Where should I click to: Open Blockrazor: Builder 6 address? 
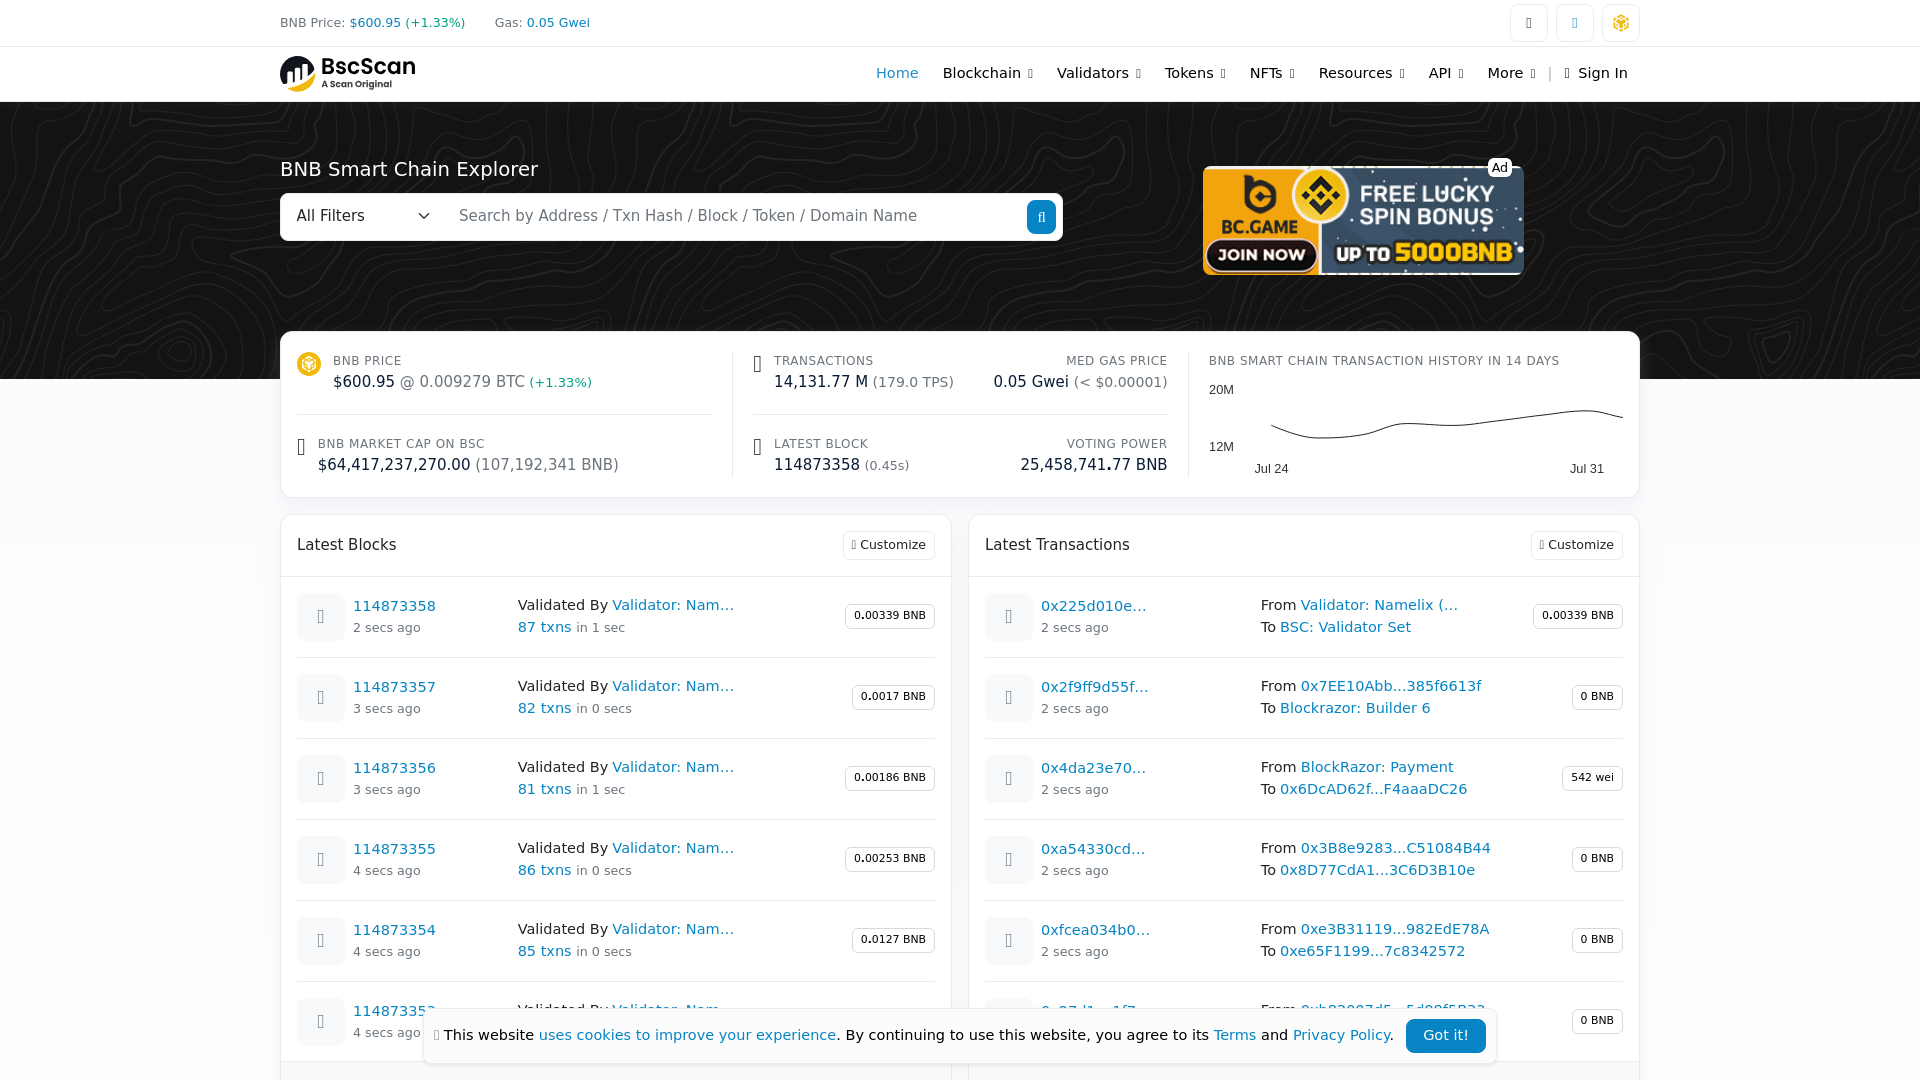tap(1355, 708)
